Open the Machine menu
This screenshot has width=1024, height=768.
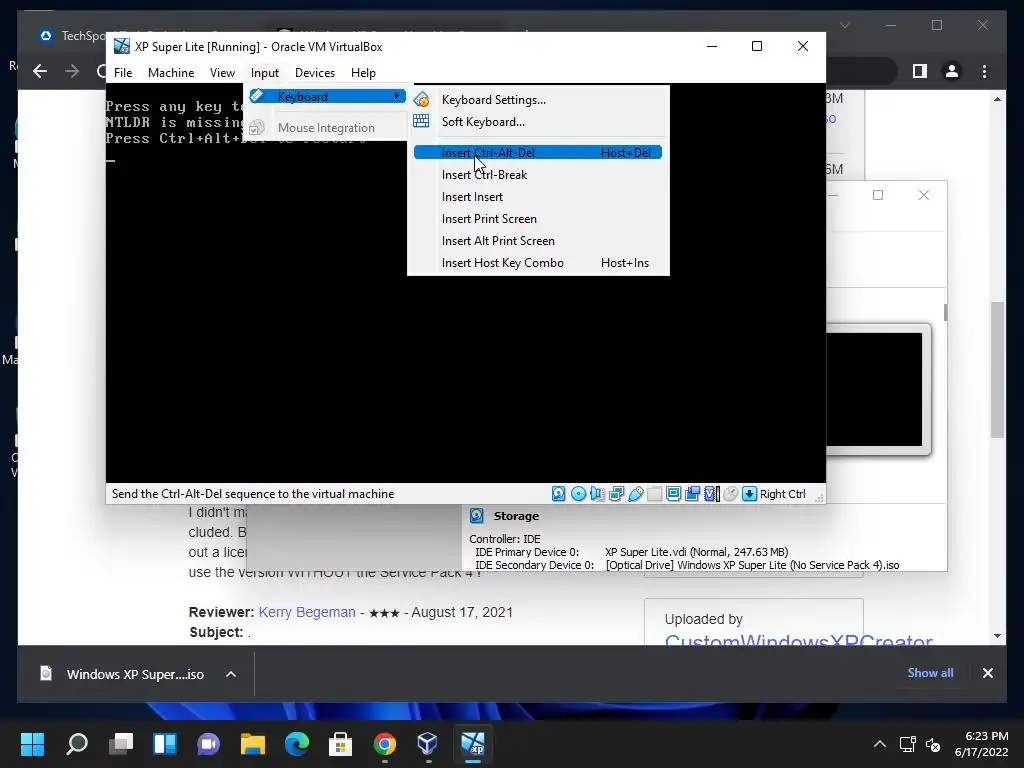(x=170, y=72)
